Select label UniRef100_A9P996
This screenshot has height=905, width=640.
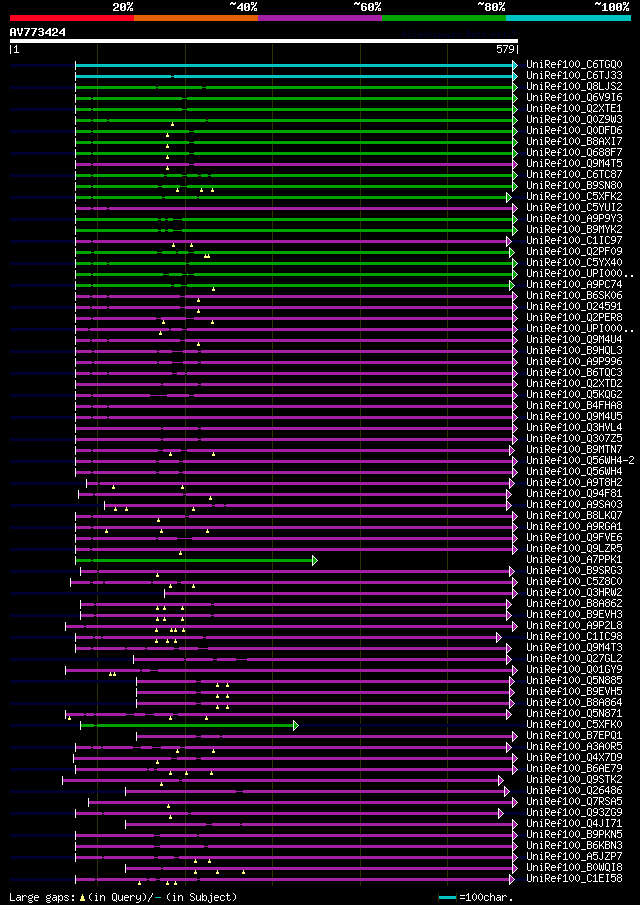coord(574,362)
